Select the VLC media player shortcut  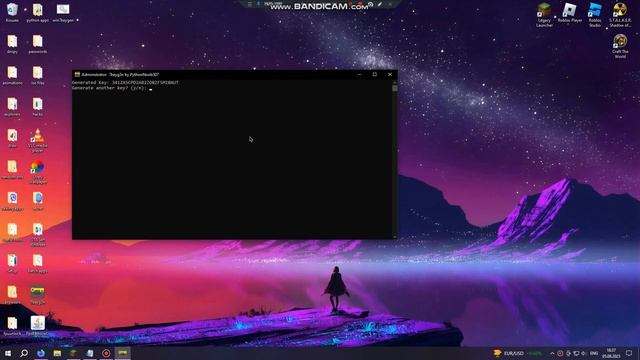[38, 140]
